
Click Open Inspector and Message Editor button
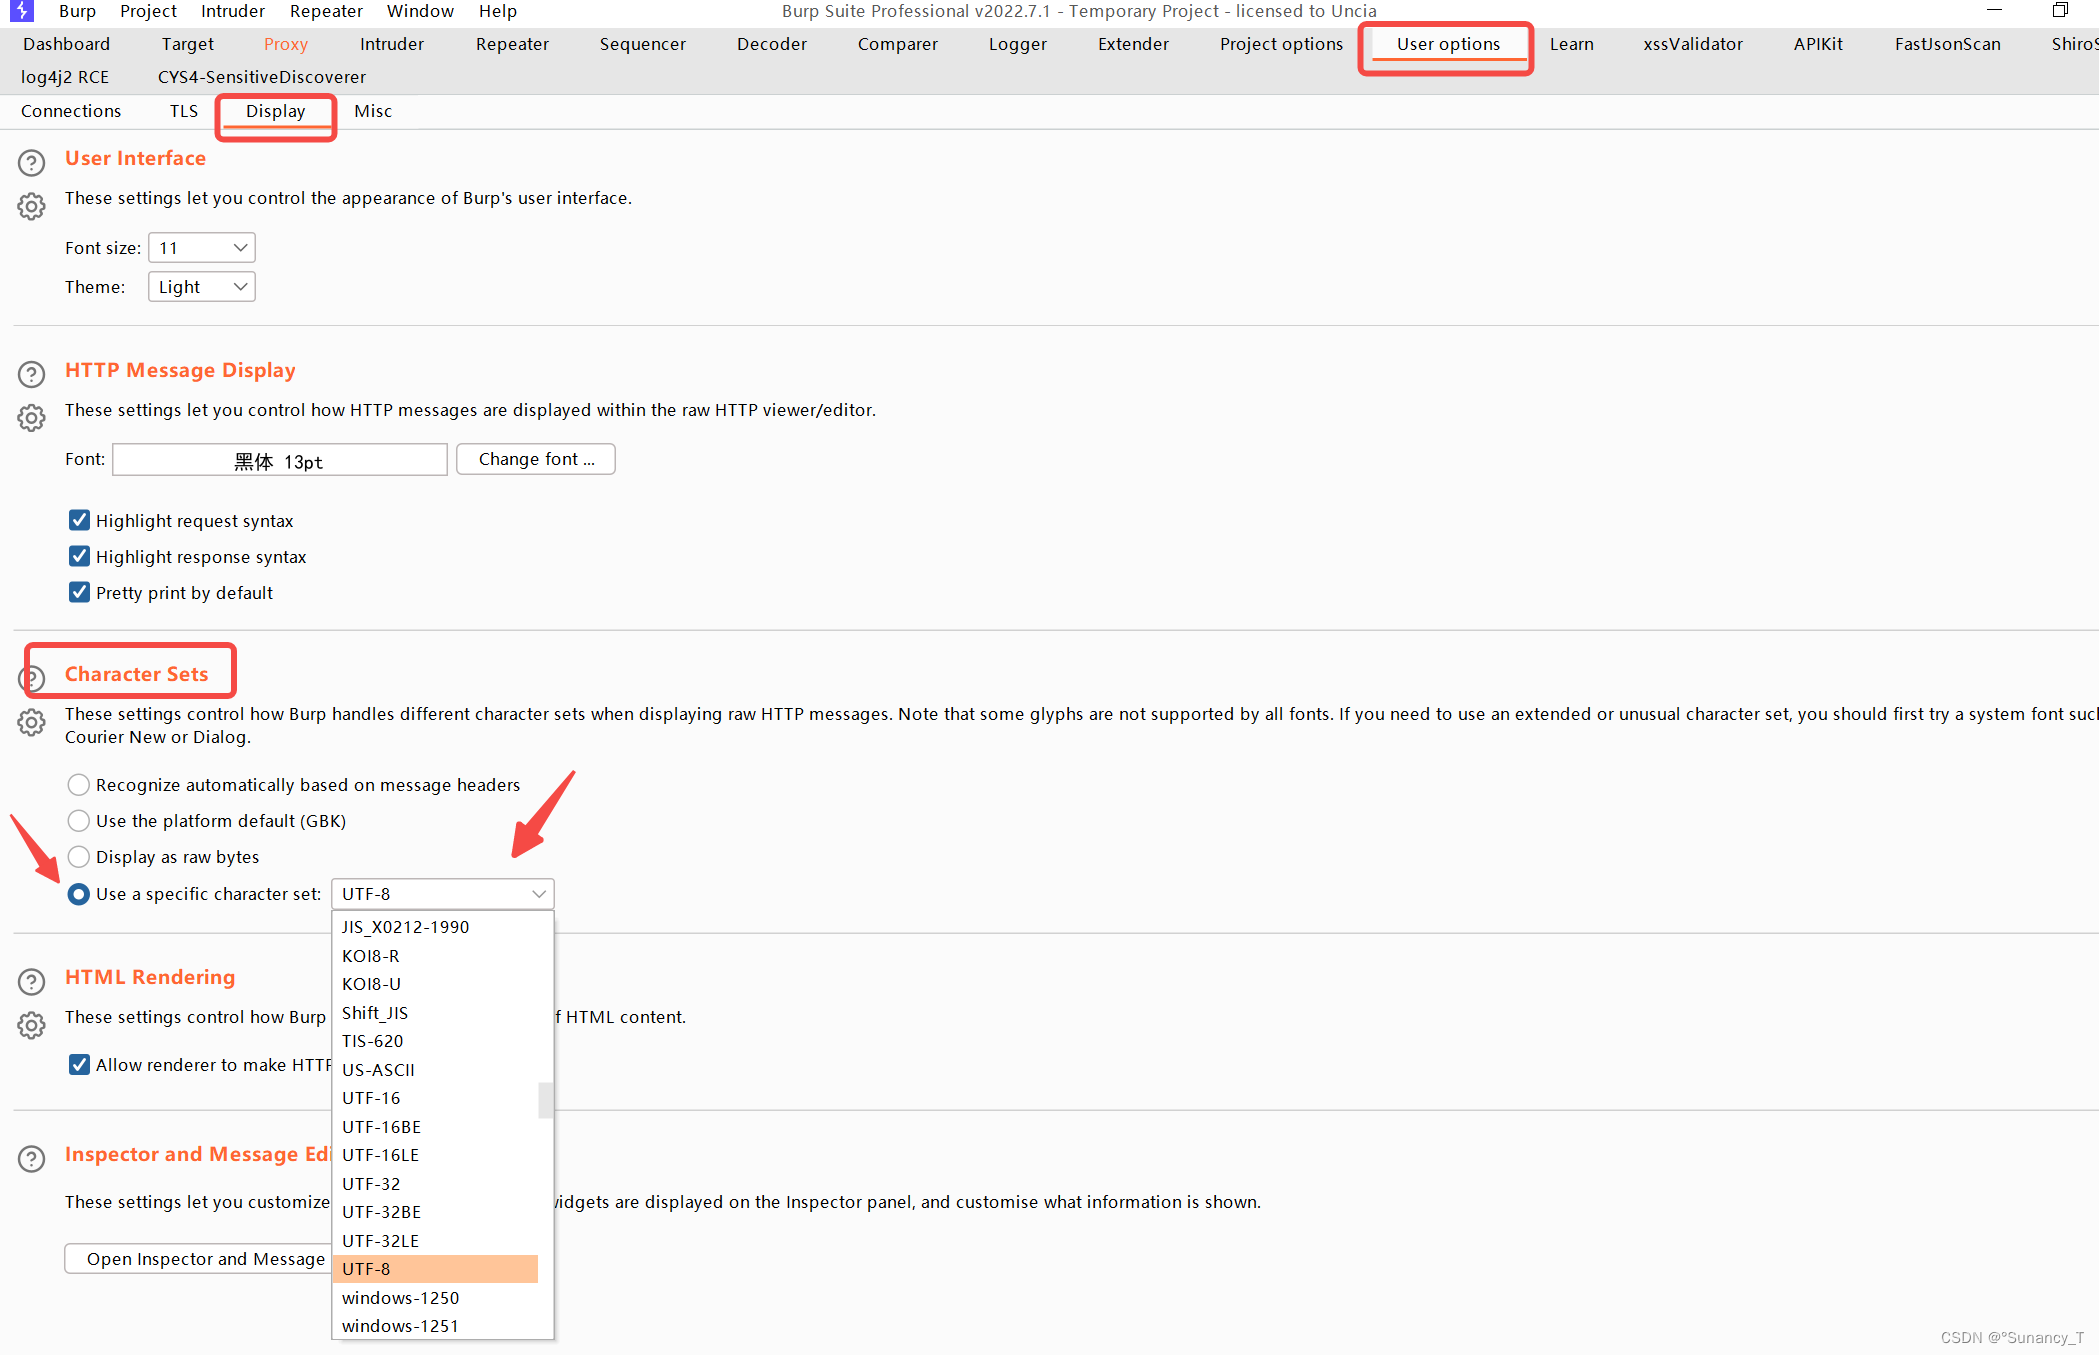coord(199,1258)
